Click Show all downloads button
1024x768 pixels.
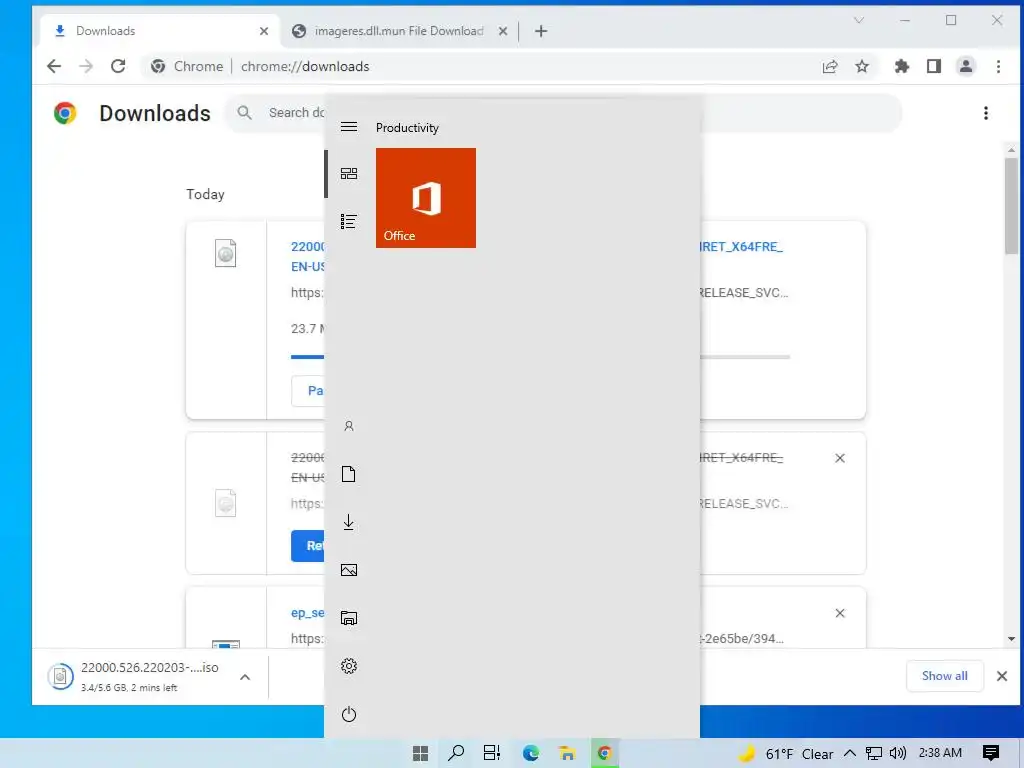point(944,676)
